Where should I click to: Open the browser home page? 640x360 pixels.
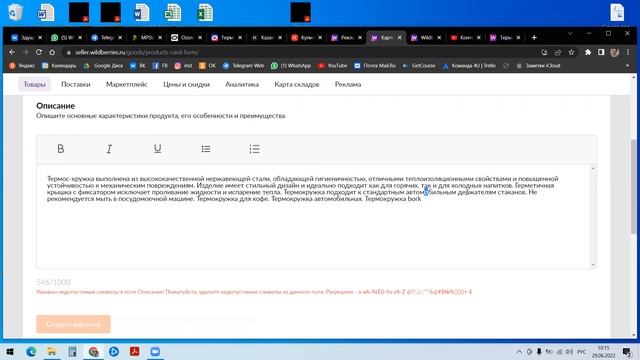pyautogui.click(x=52, y=52)
